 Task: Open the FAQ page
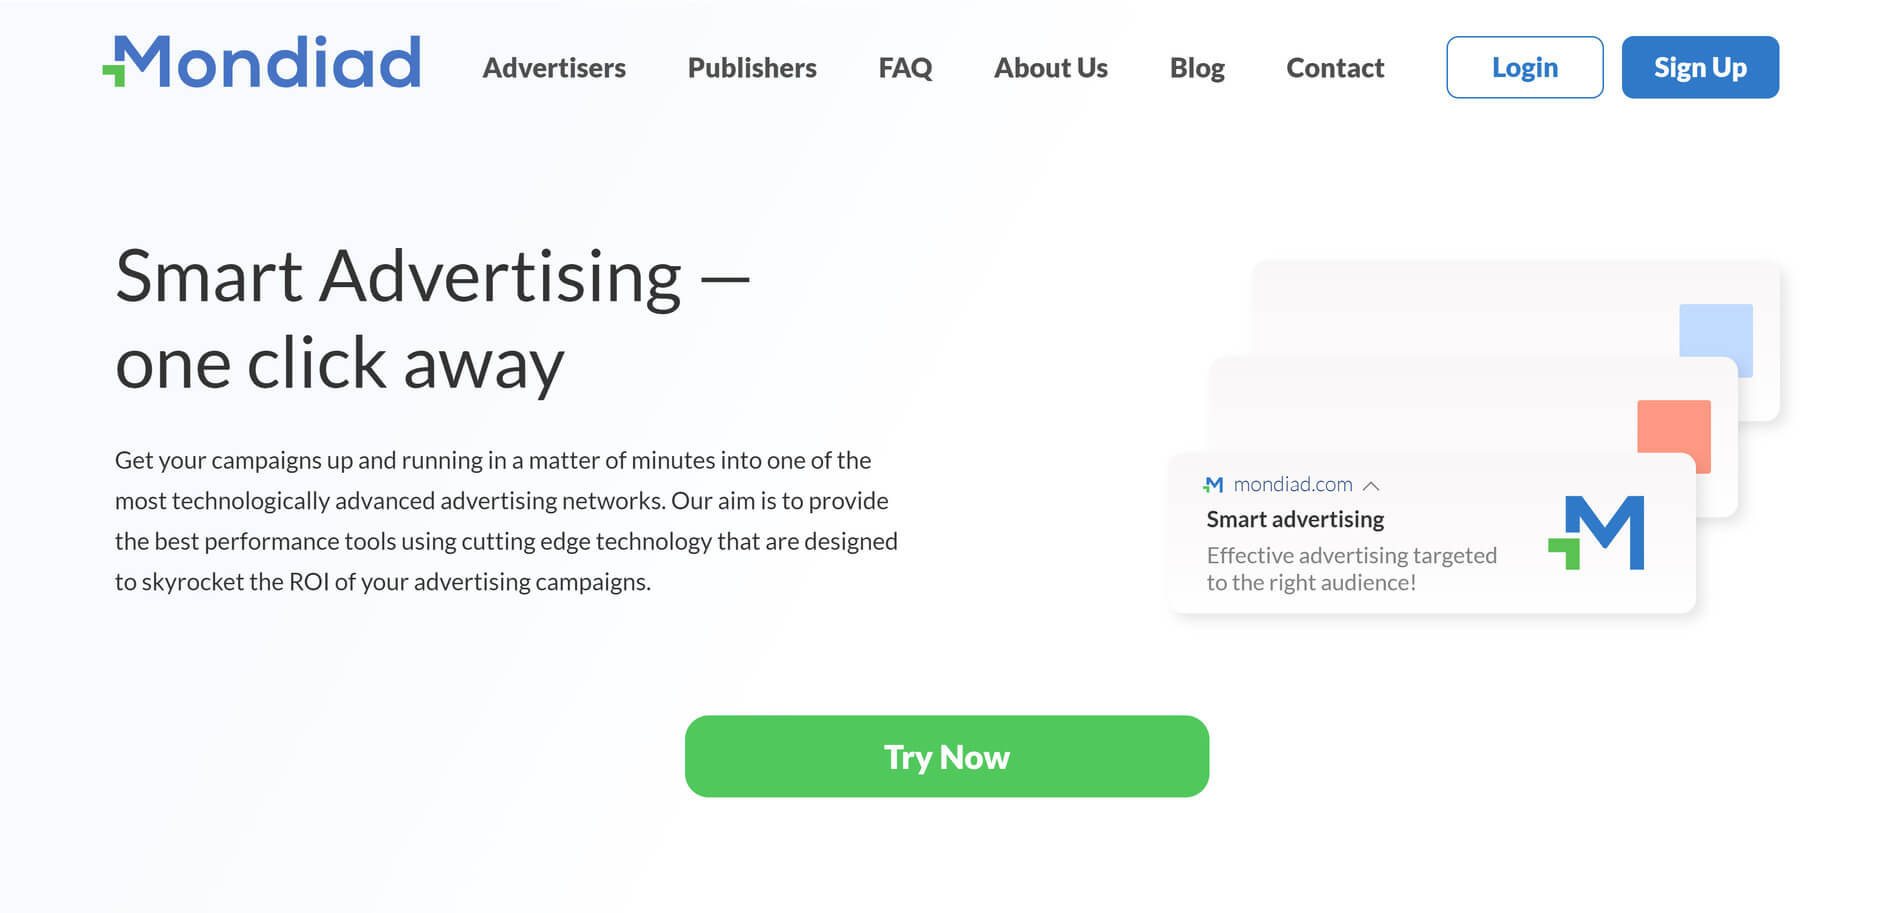coord(905,68)
